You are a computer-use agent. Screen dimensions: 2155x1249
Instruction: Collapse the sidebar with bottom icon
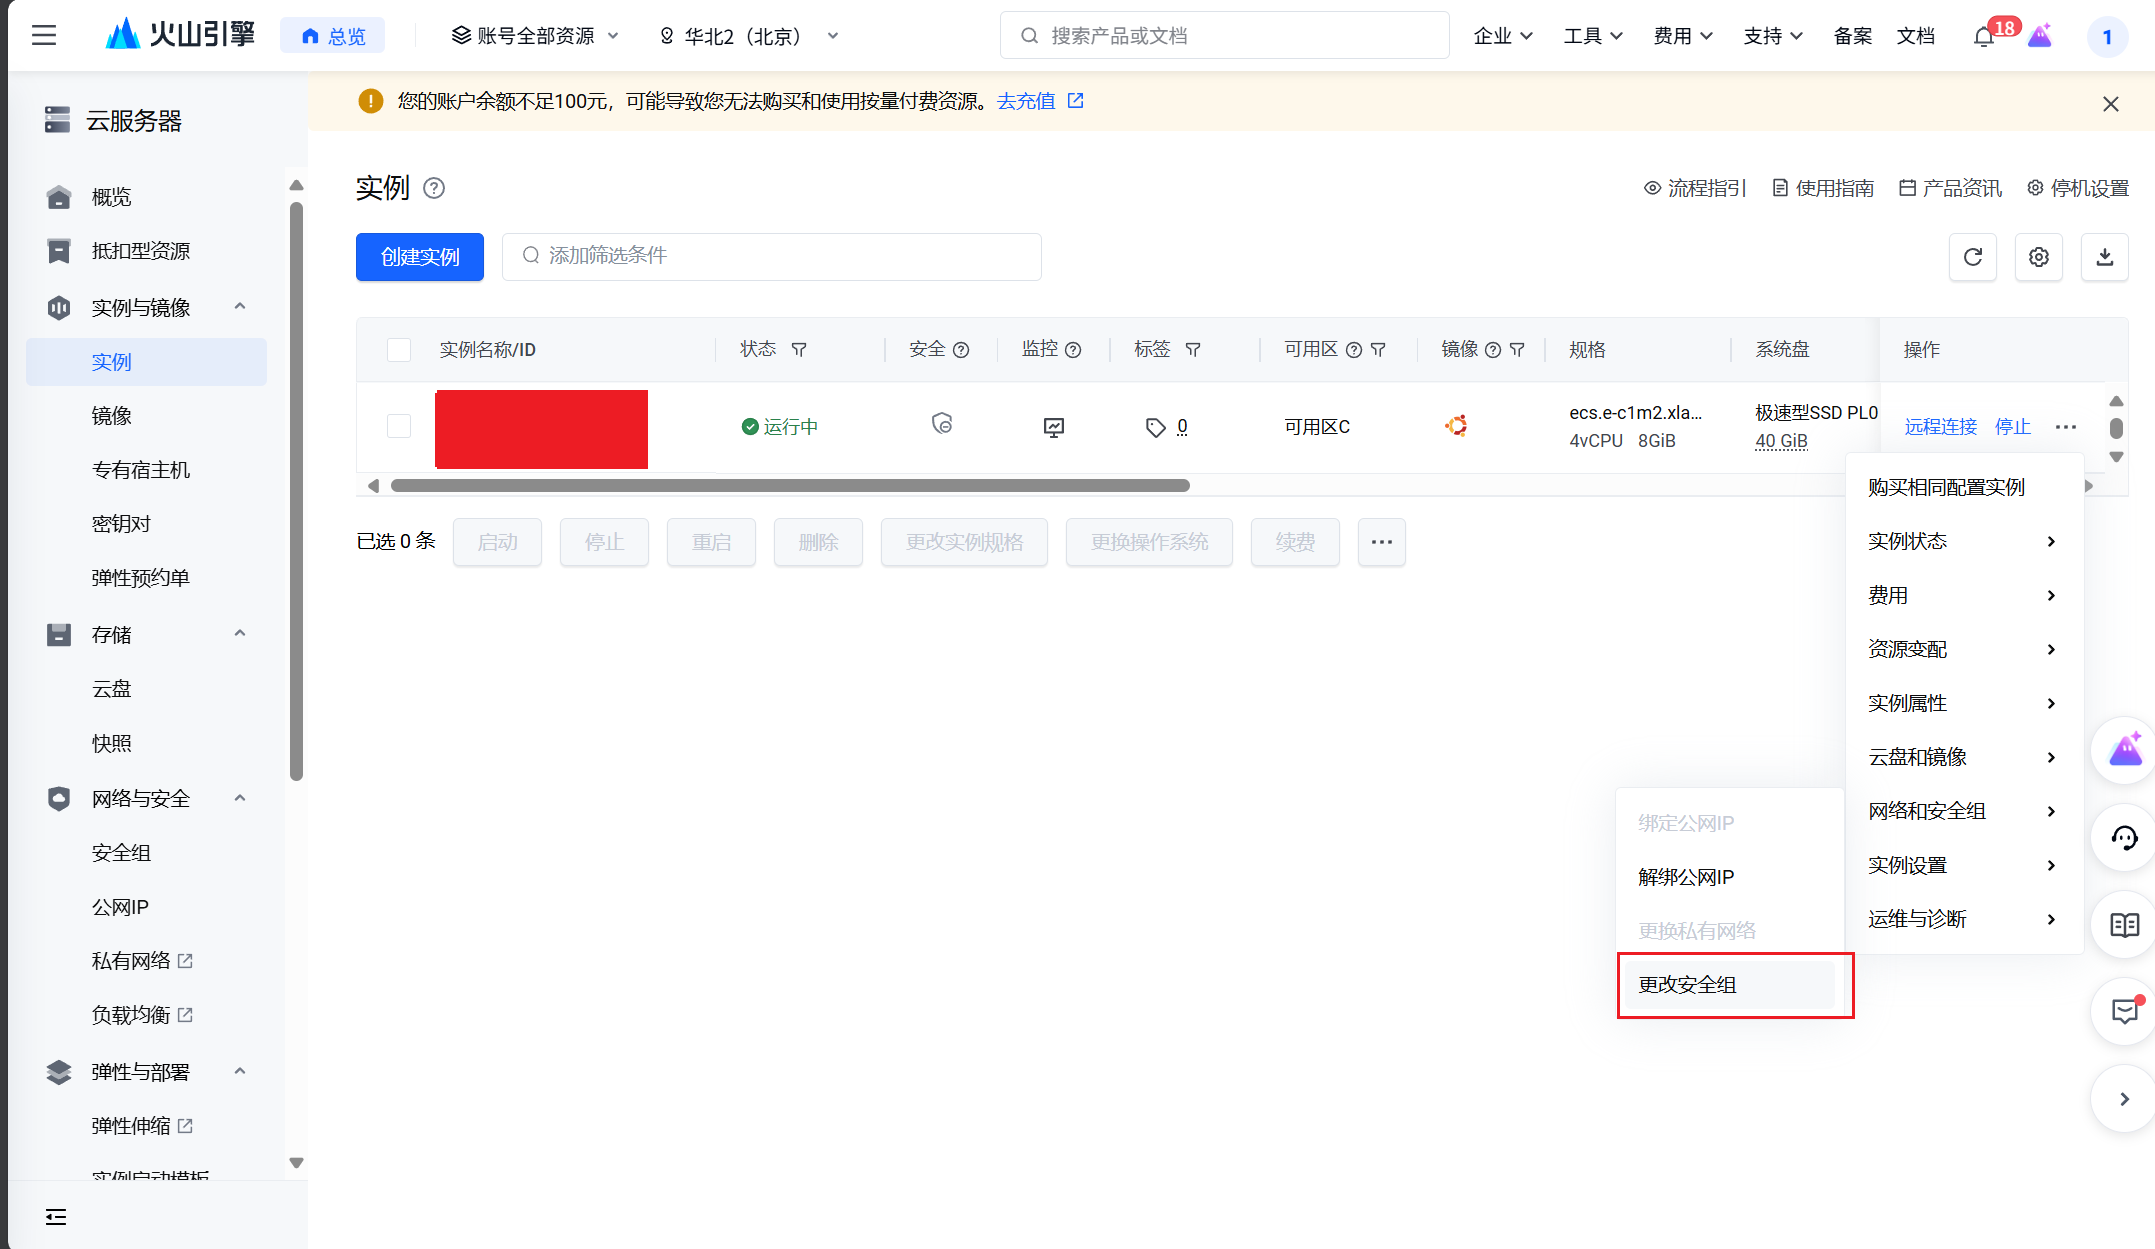56,1217
